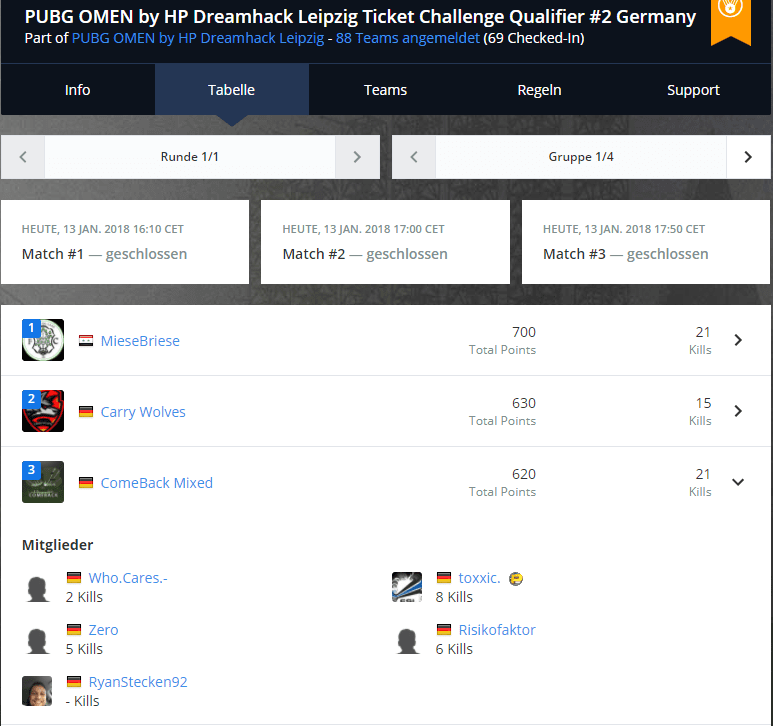Click the 'Mitglieder' heading

pos(58,545)
